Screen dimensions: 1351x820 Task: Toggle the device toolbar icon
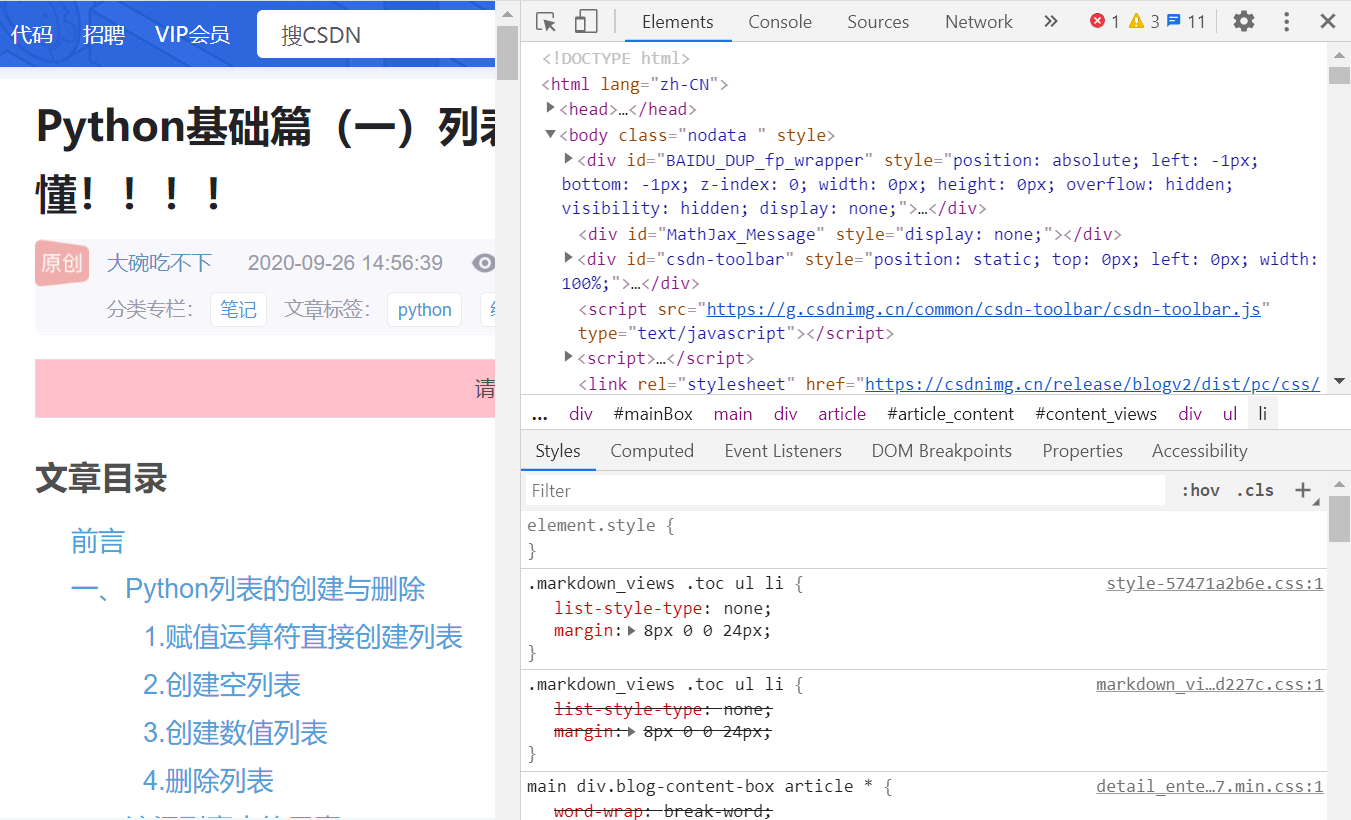tap(586, 21)
